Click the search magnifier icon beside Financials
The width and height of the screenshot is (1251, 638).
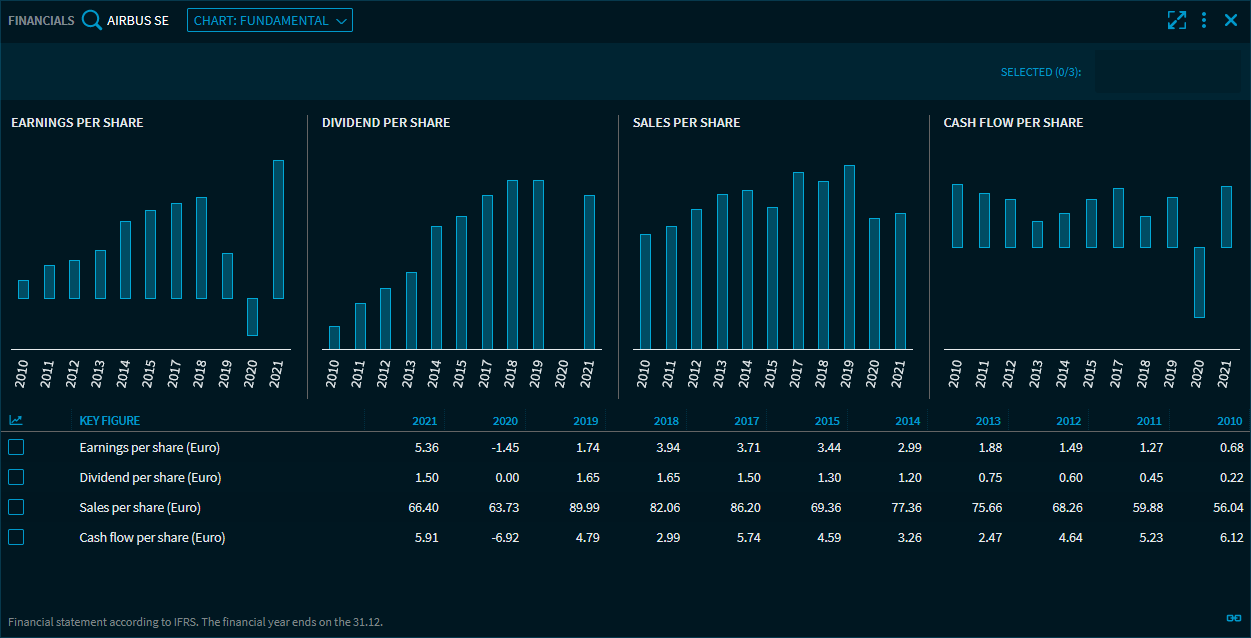92,20
